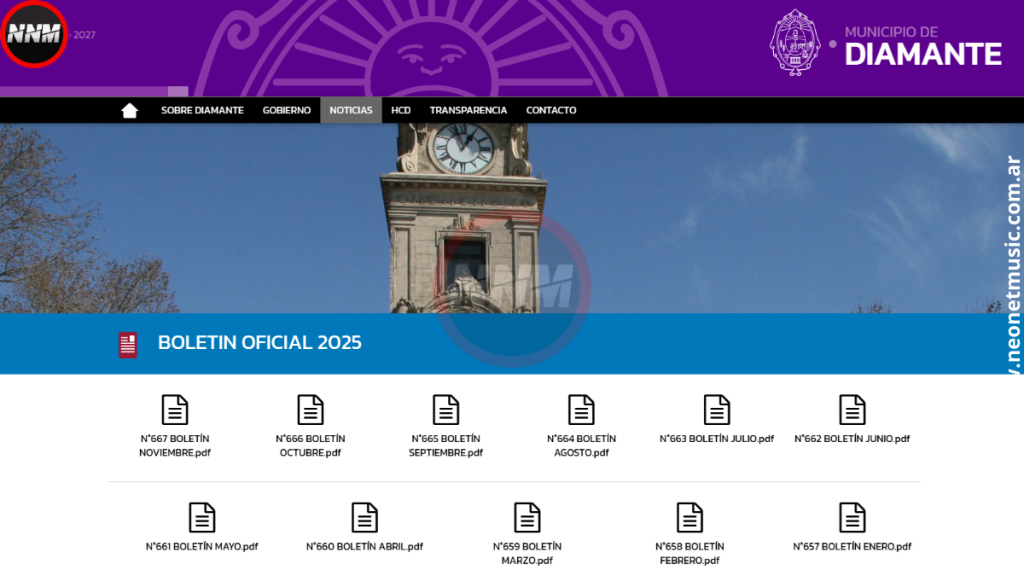Open N°660 Boletín Abril document icon
The image size is (1024, 576).
pyautogui.click(x=364, y=517)
